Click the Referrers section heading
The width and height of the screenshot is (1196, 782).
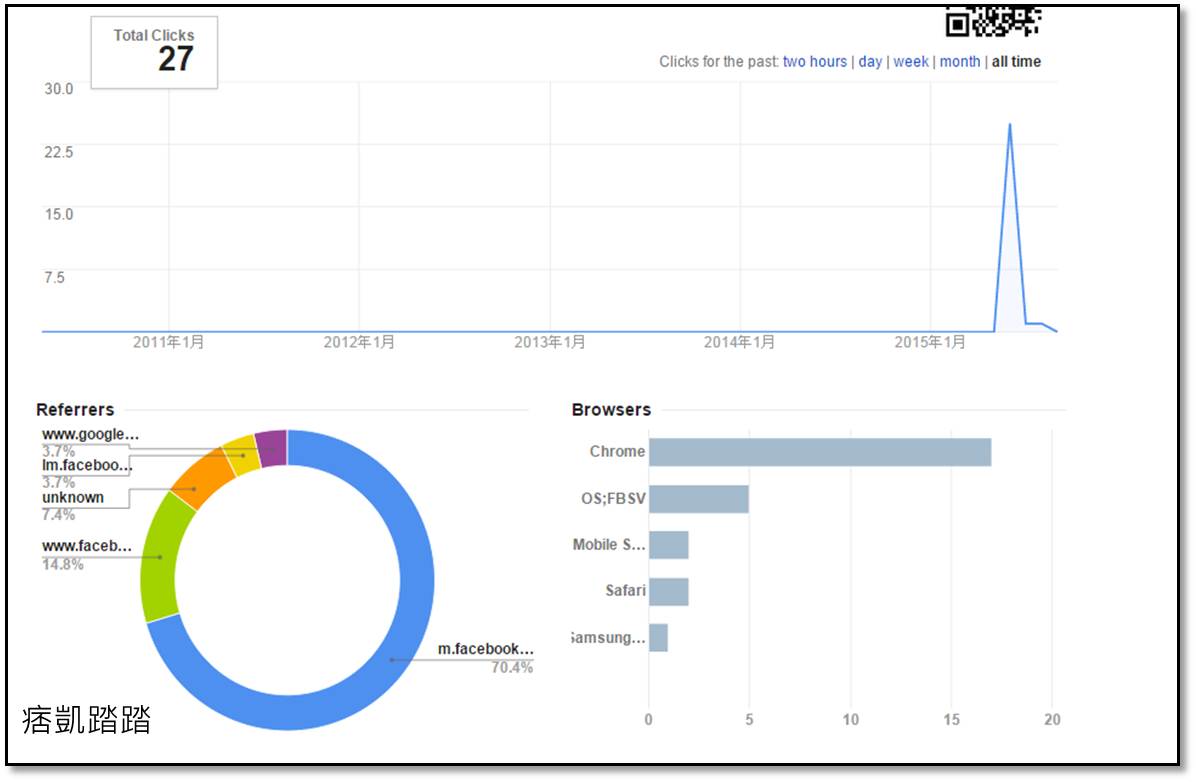click(75, 410)
